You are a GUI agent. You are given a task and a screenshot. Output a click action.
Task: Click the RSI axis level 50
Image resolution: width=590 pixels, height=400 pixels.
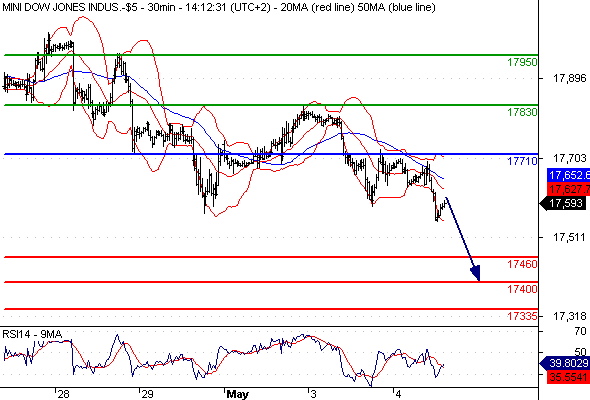click(x=581, y=352)
